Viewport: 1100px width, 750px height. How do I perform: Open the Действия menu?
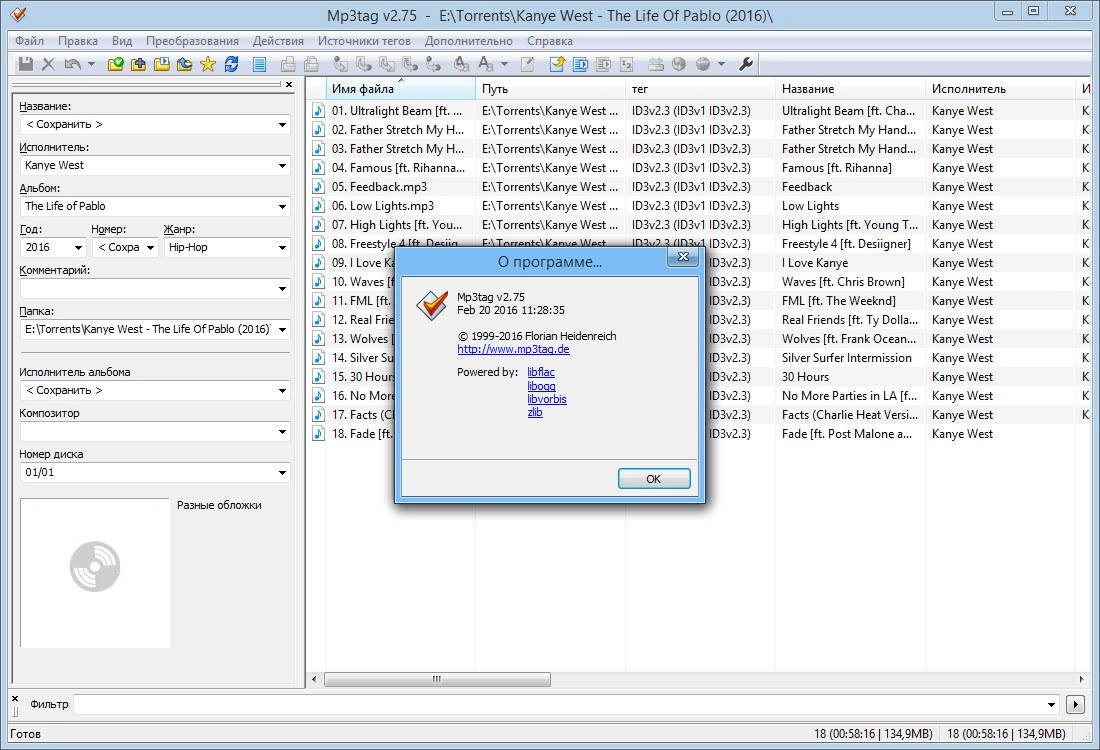click(279, 41)
